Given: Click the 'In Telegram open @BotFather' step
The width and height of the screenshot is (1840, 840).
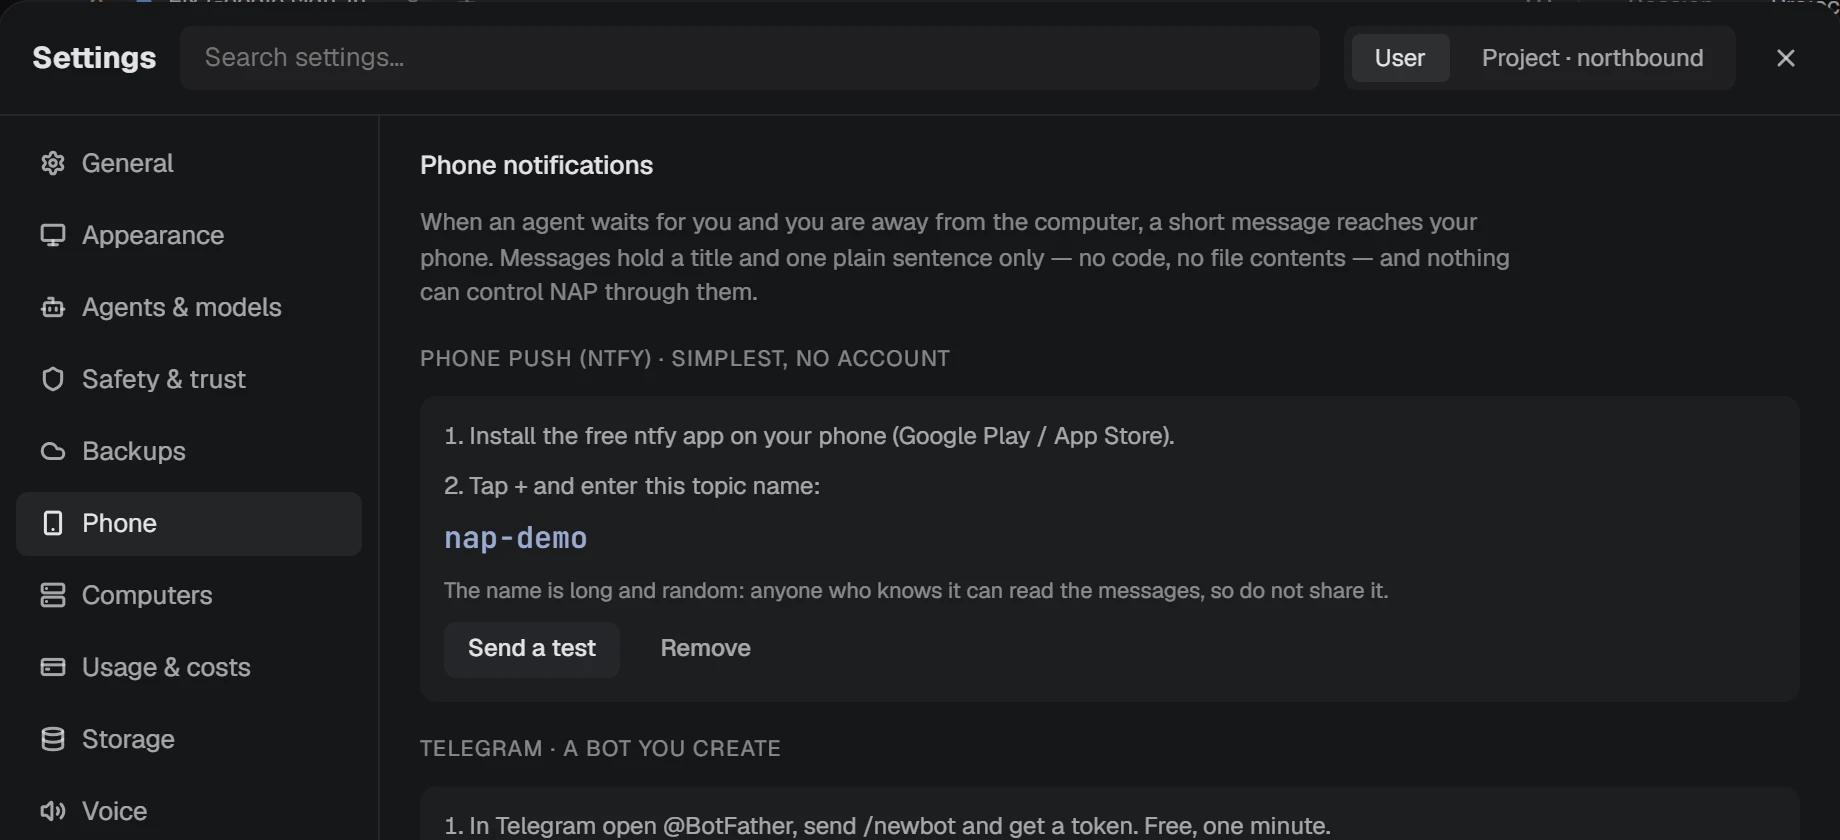Looking at the screenshot, I should pos(887,826).
